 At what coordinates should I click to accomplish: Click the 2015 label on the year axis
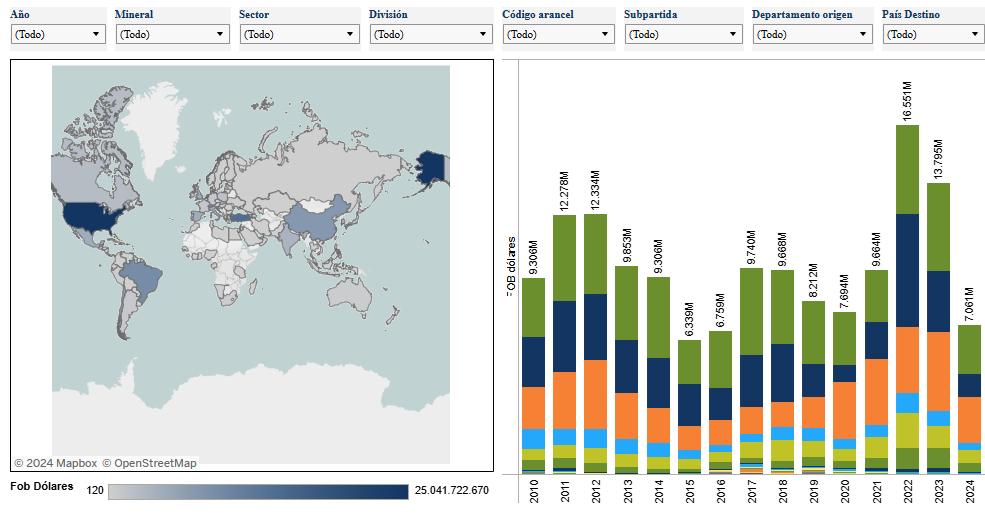pyautogui.click(x=689, y=490)
